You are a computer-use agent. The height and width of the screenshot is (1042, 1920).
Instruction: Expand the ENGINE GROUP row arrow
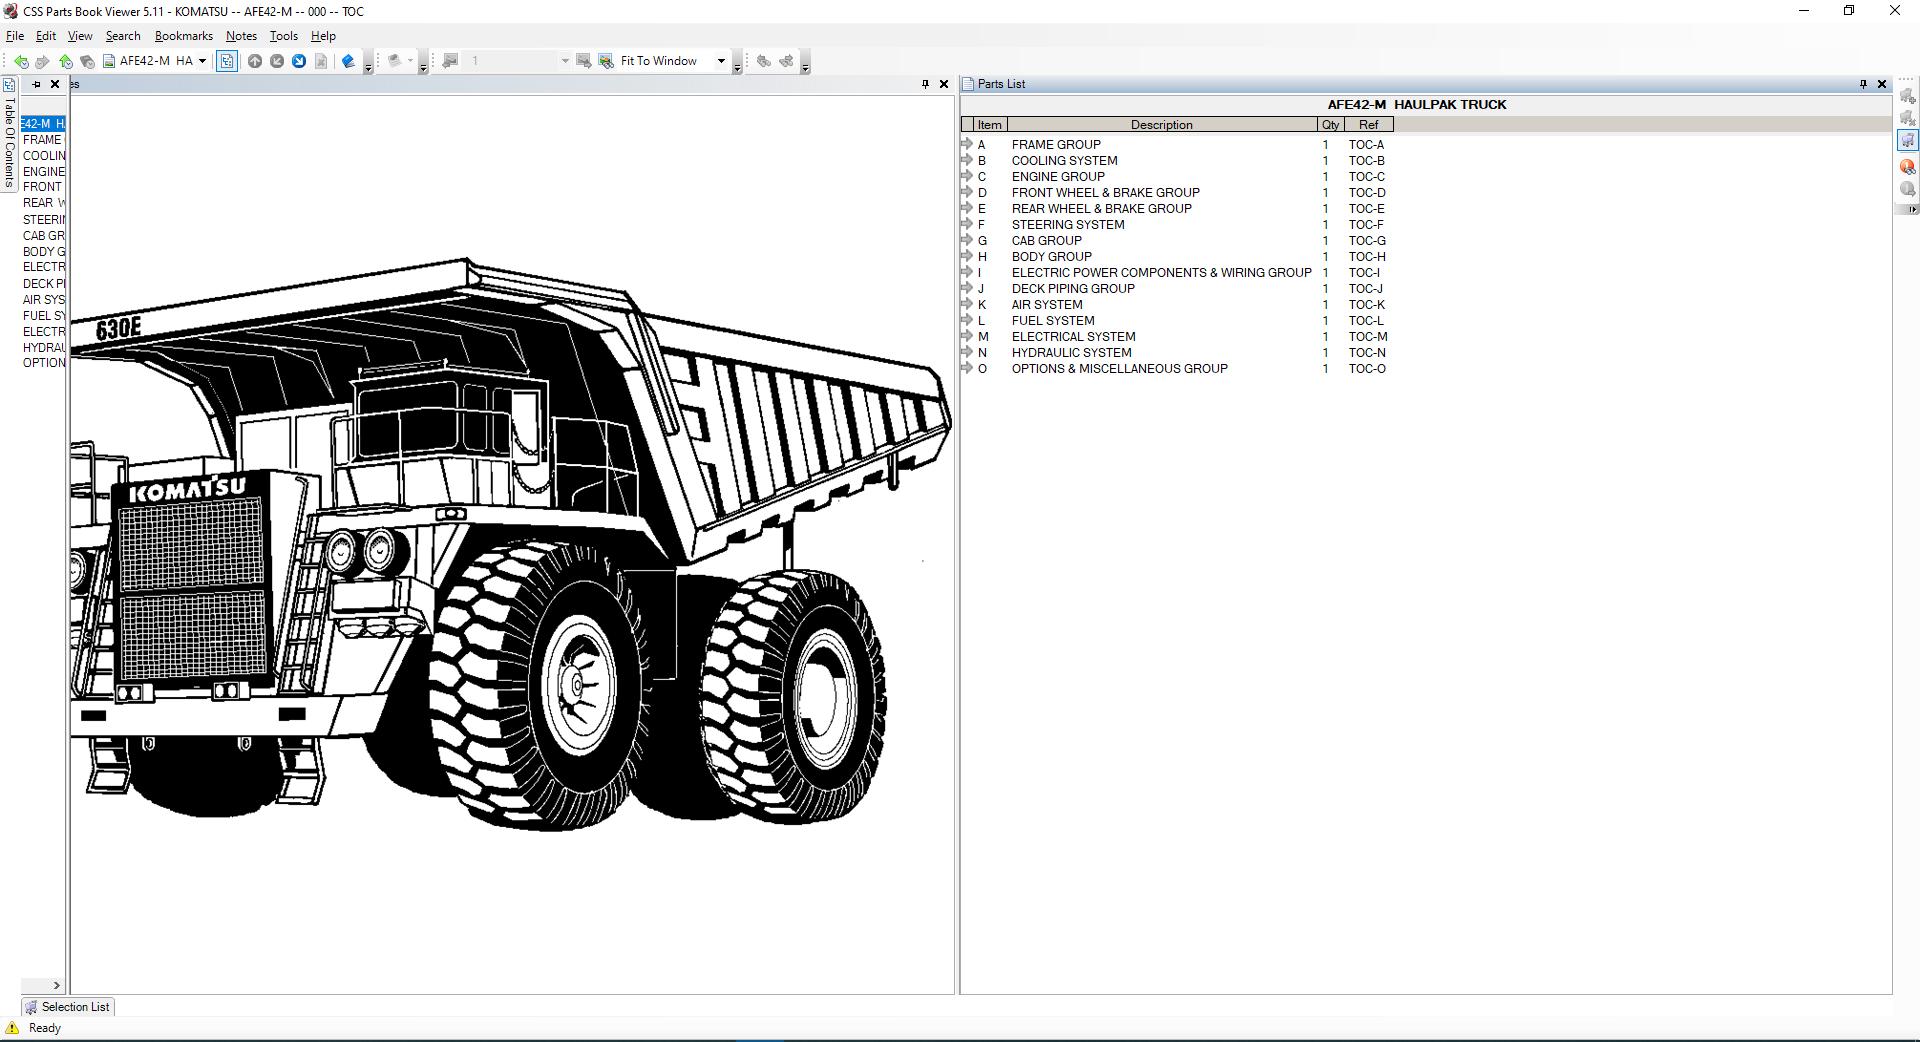[x=967, y=176]
